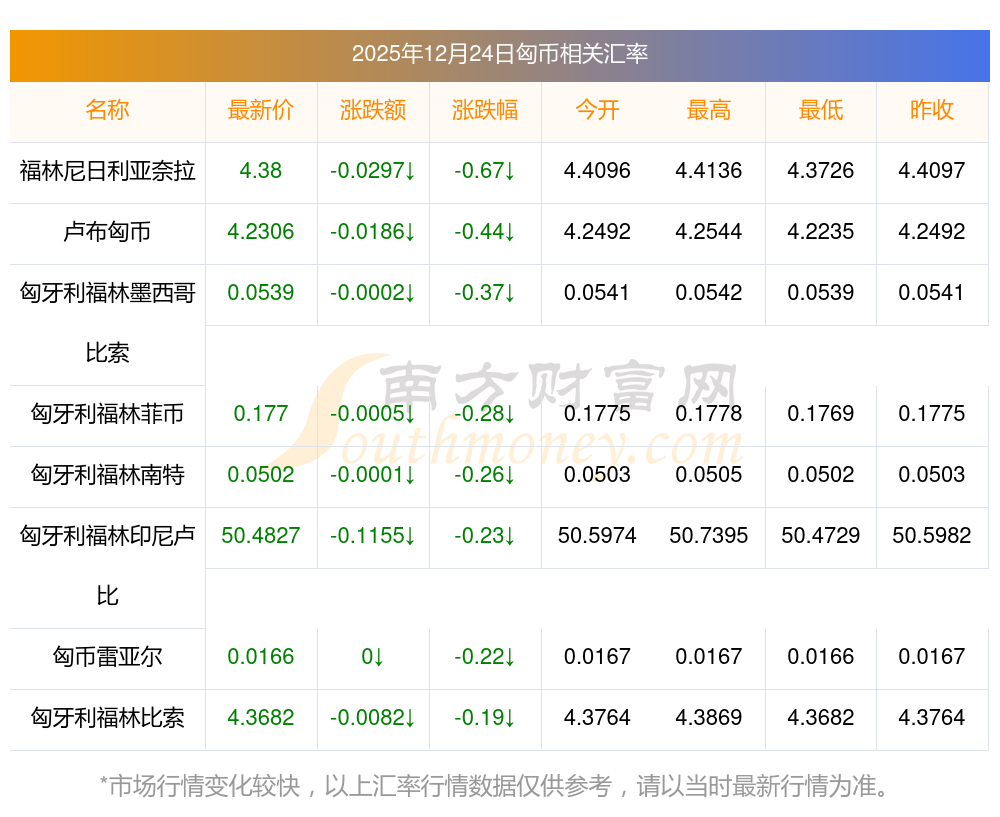Select the 匈牙利福林比索 row name
The height and width of the screenshot is (817, 1000).
pos(107,718)
